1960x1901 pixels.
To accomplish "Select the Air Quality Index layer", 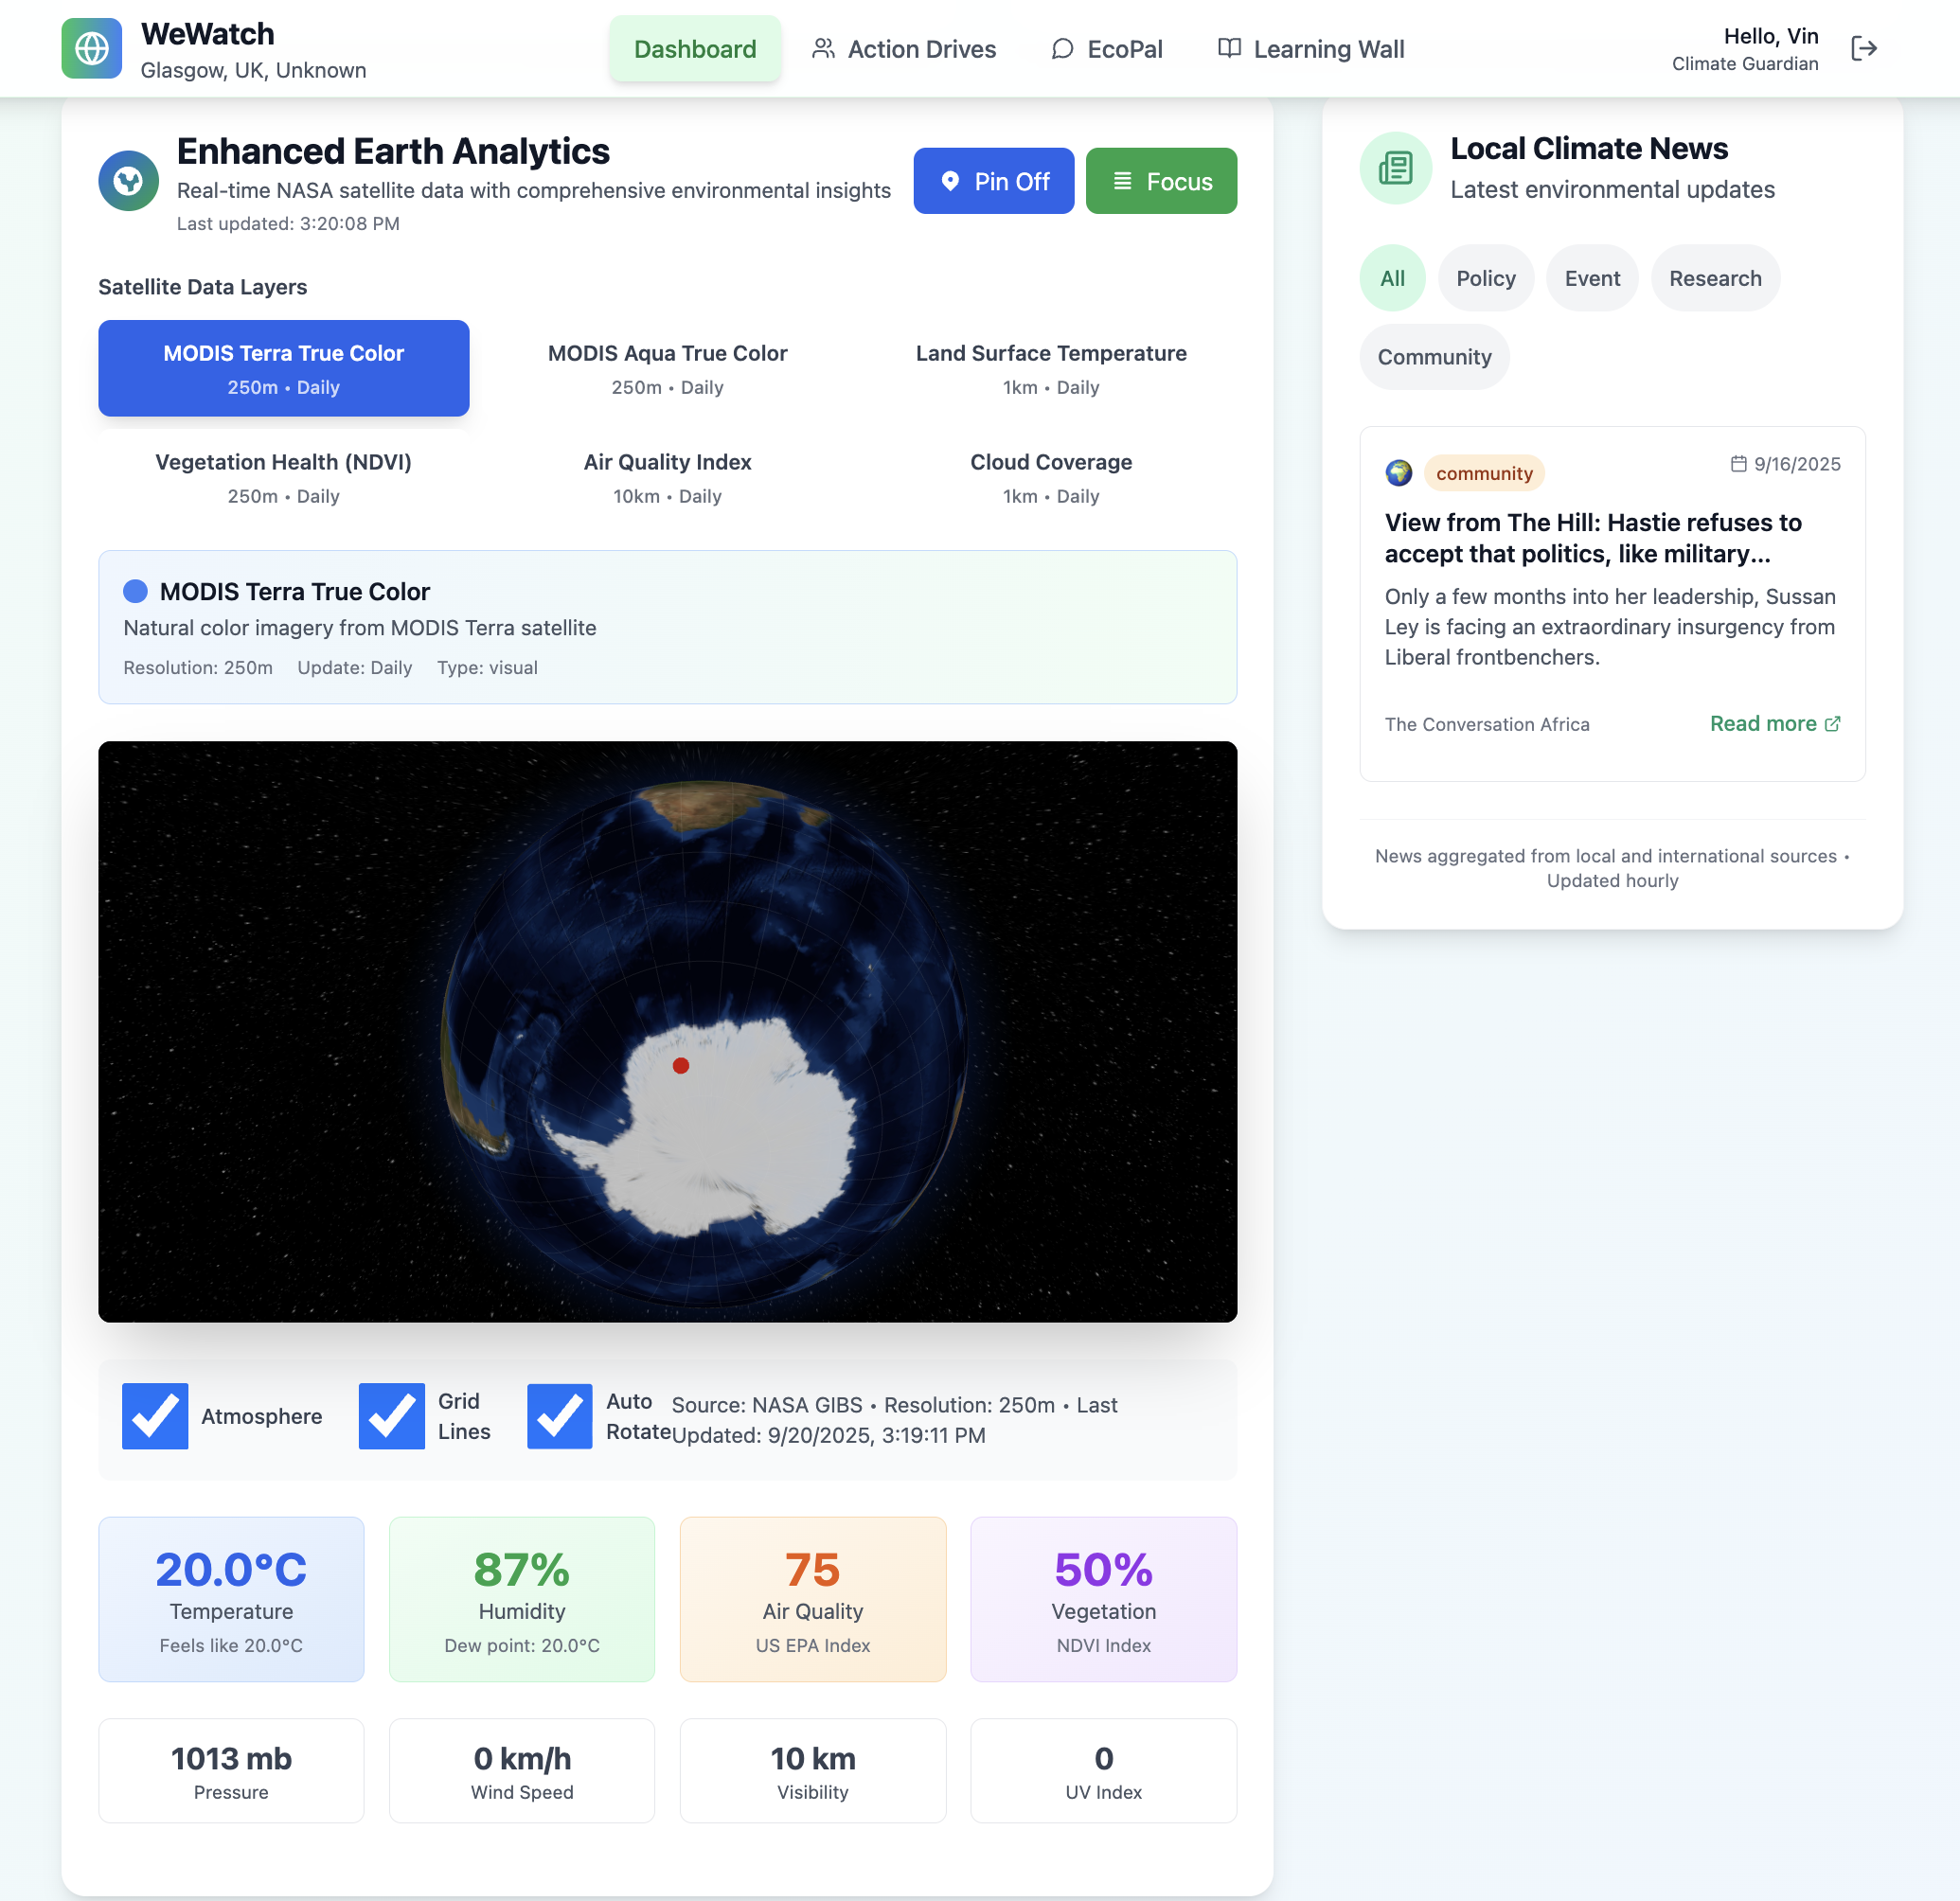I will [667, 477].
